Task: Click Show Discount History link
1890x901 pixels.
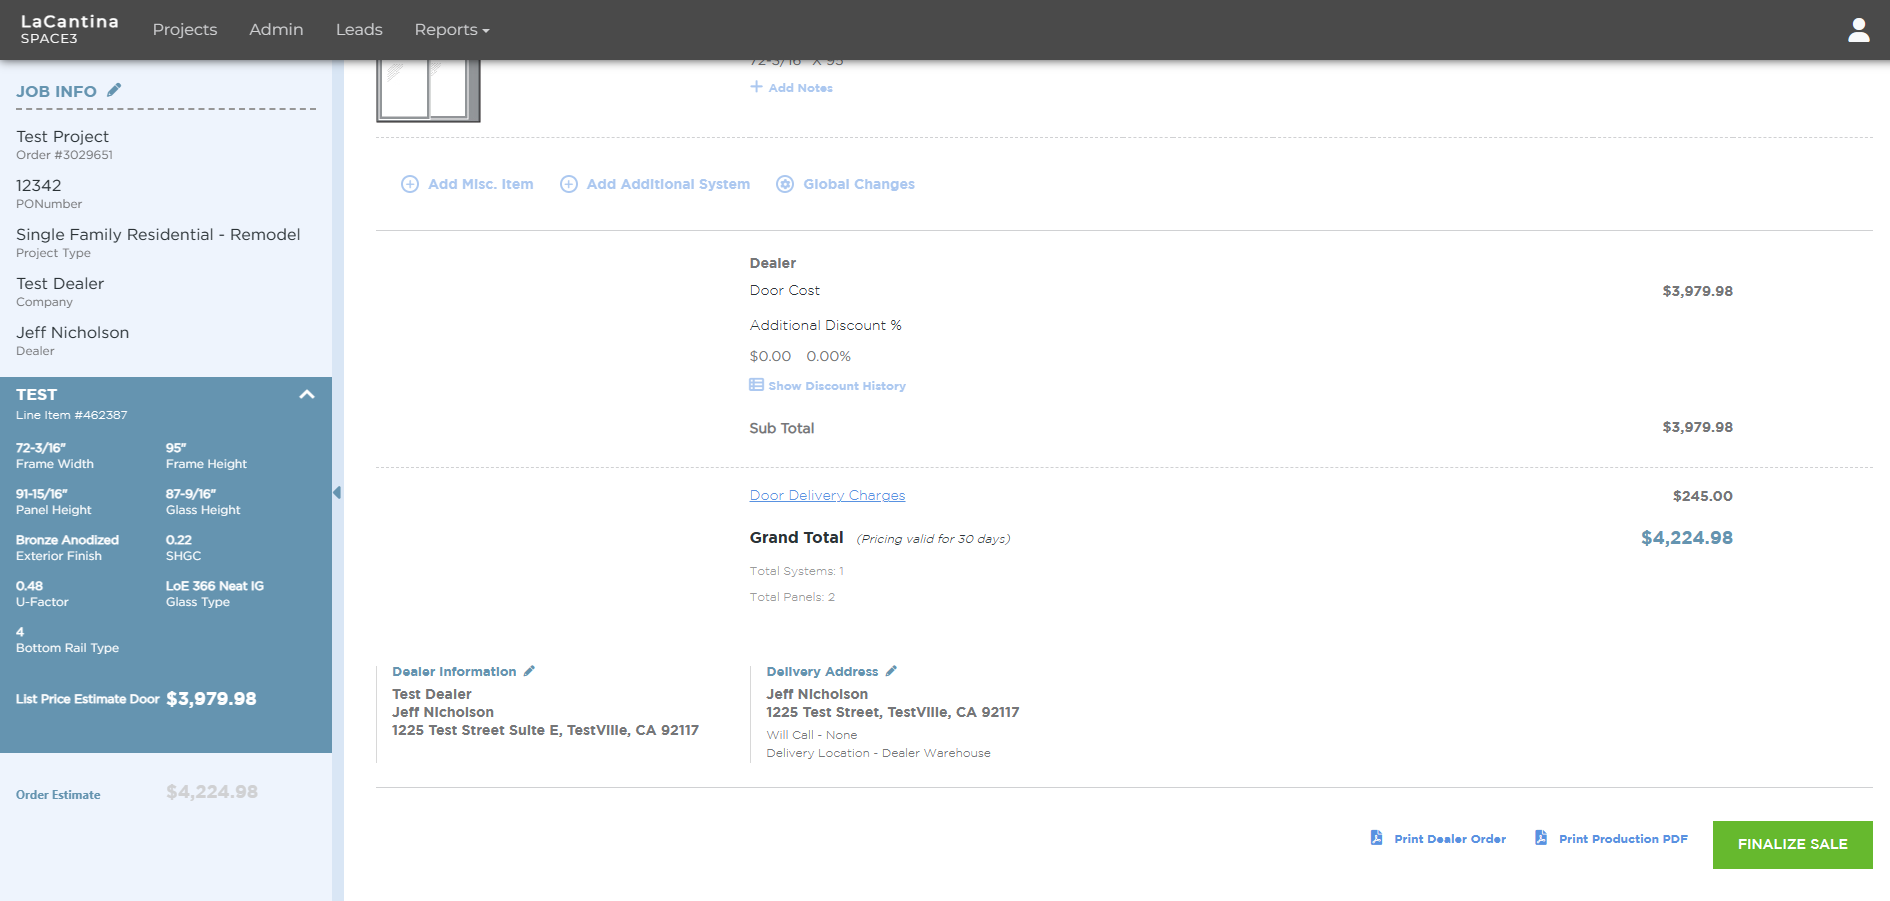Action: coord(837,386)
